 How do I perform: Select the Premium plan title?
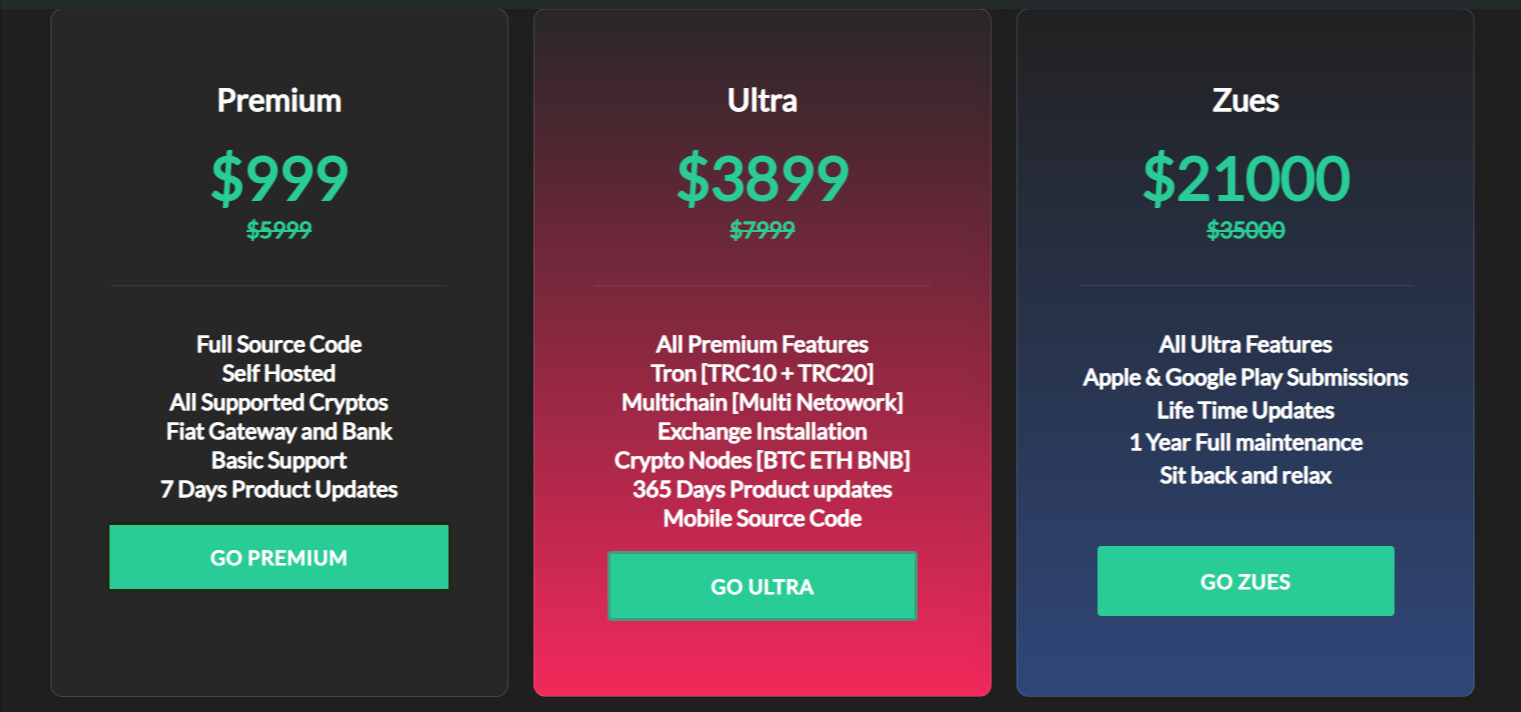[x=279, y=100]
